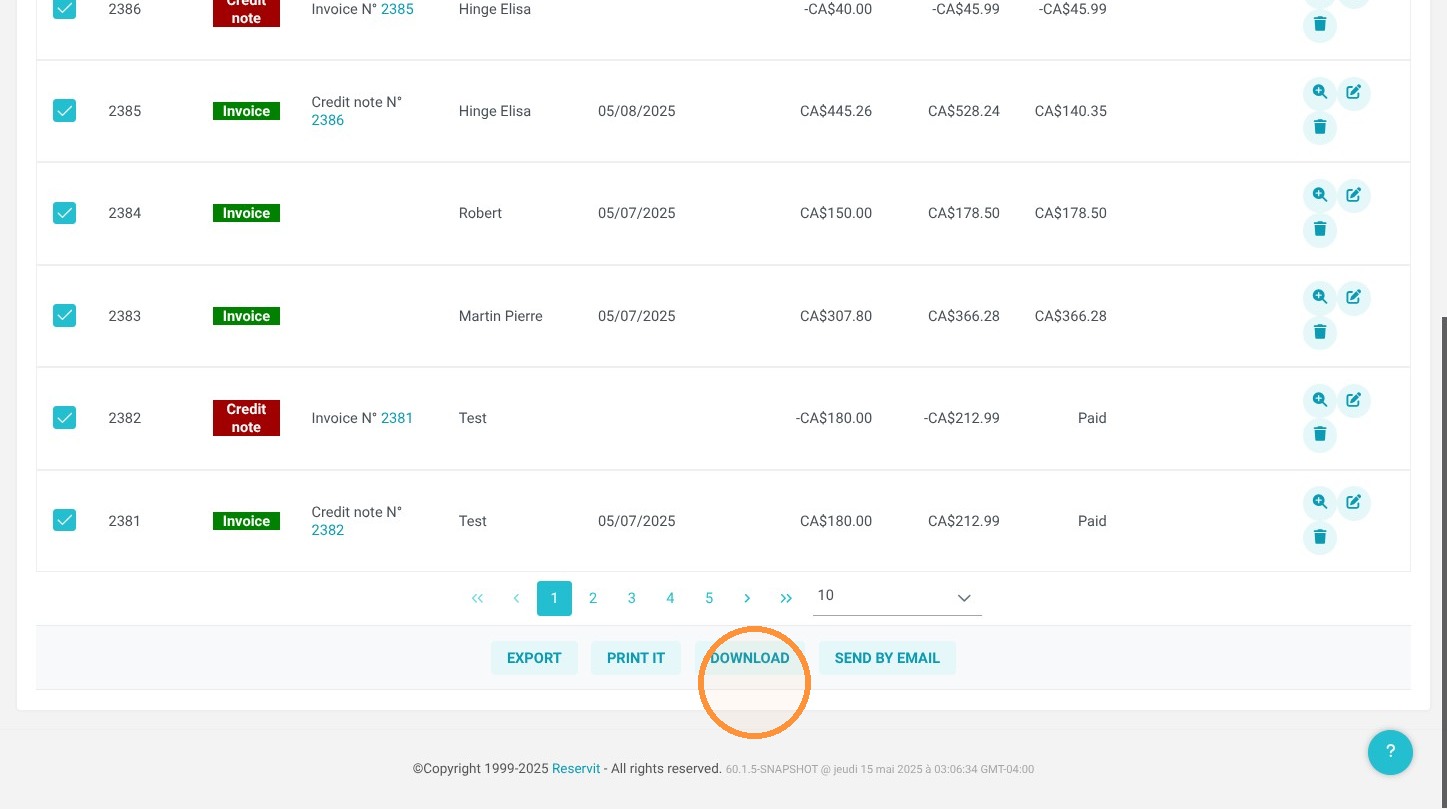Delete invoice 2385 using trash icon
Screen dimensions: 1447x809
point(1320,128)
